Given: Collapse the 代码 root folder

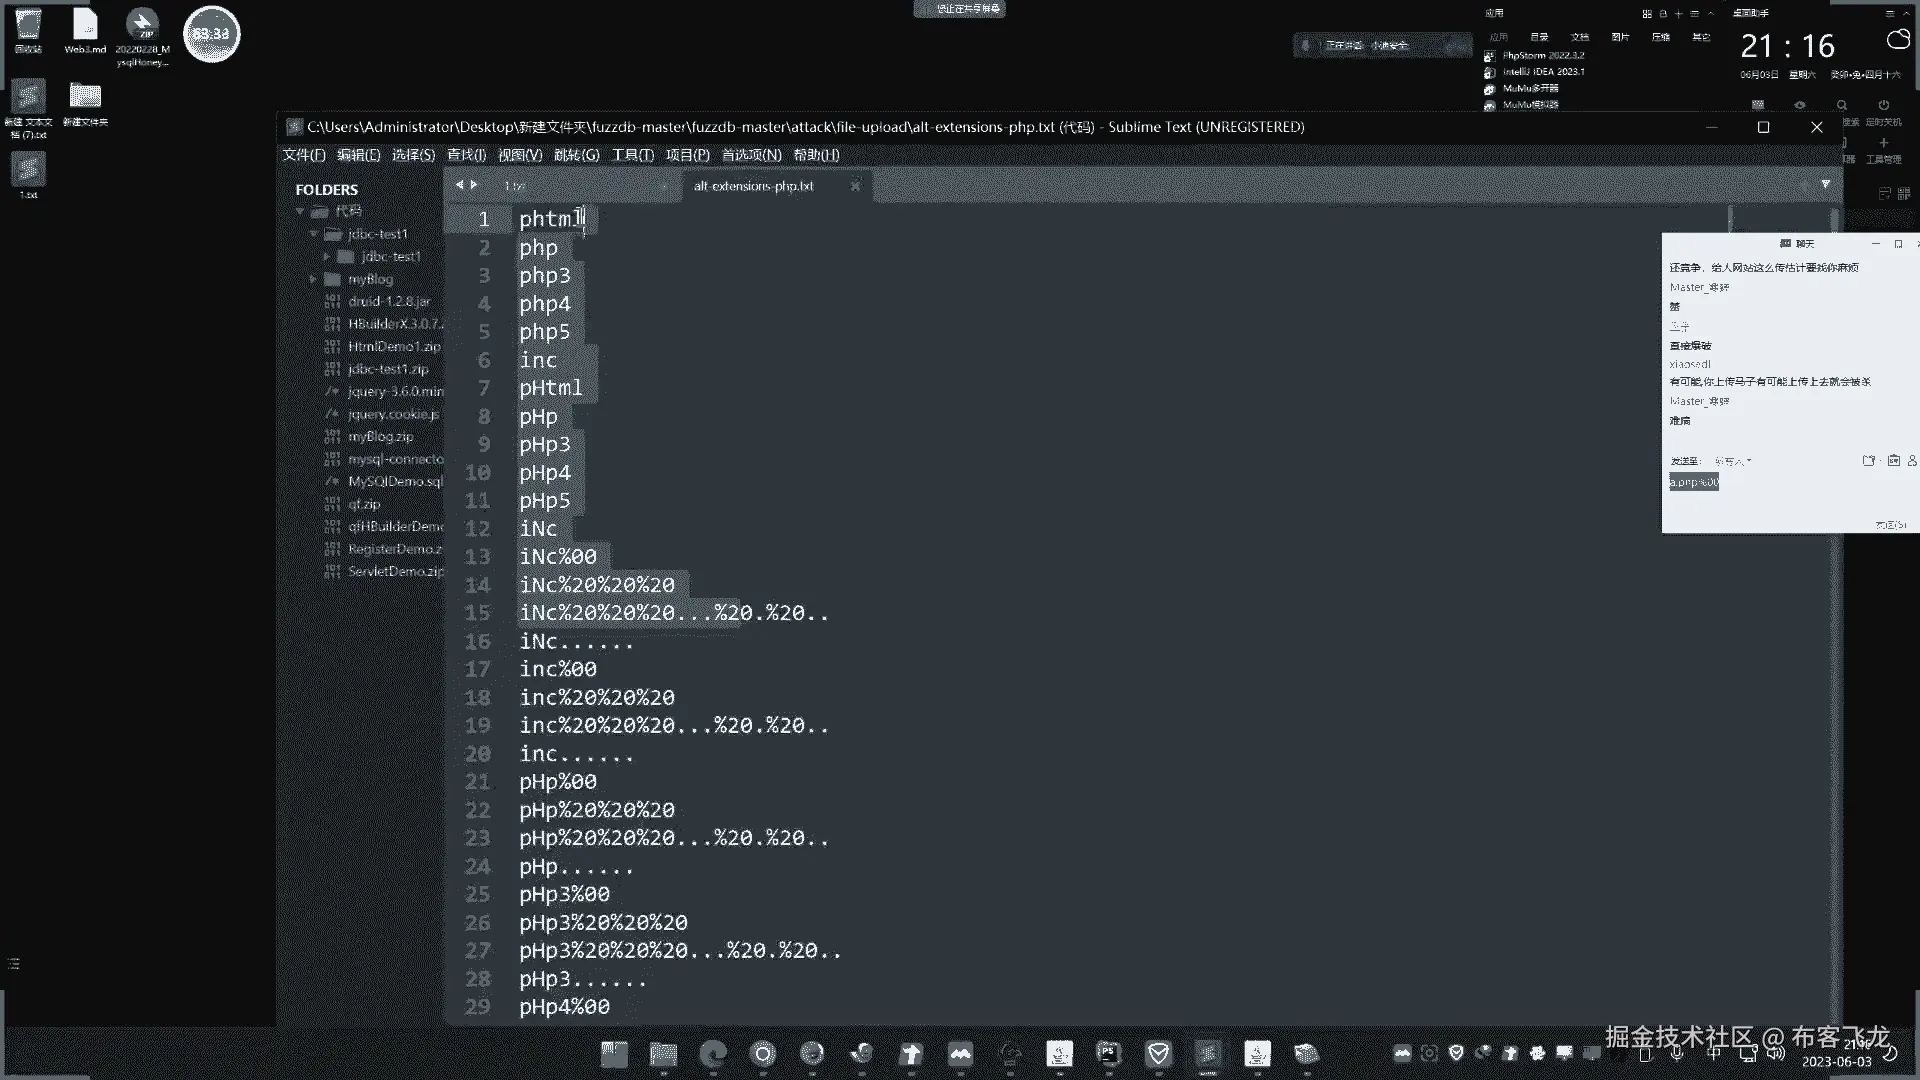Looking at the screenshot, I should click(300, 211).
